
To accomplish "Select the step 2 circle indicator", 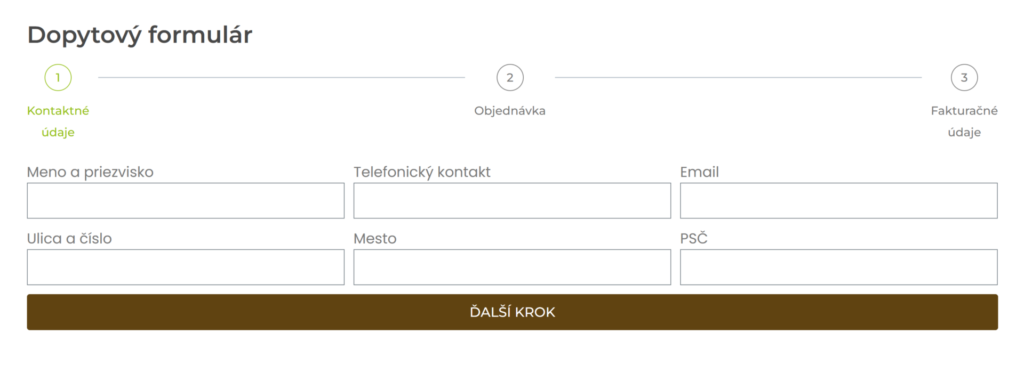I will pos(510,78).
